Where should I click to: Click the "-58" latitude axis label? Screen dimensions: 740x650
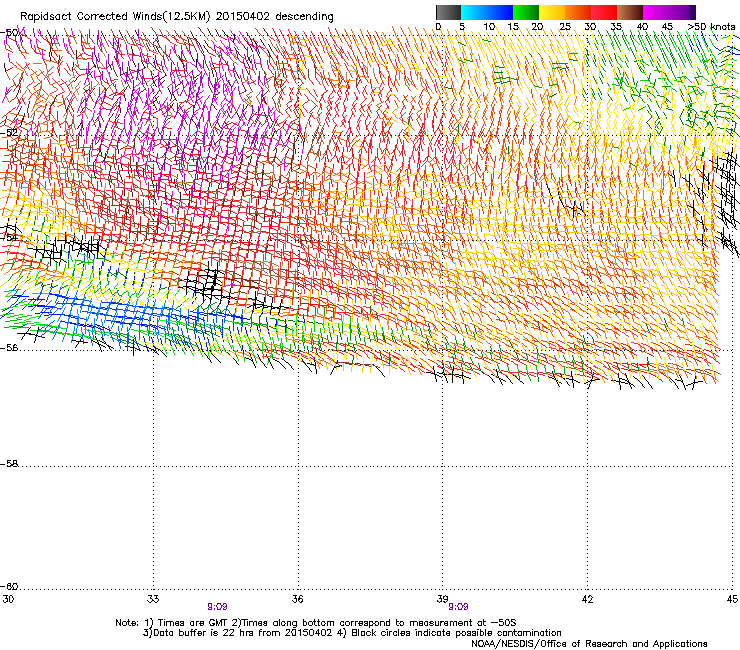[x=9, y=464]
